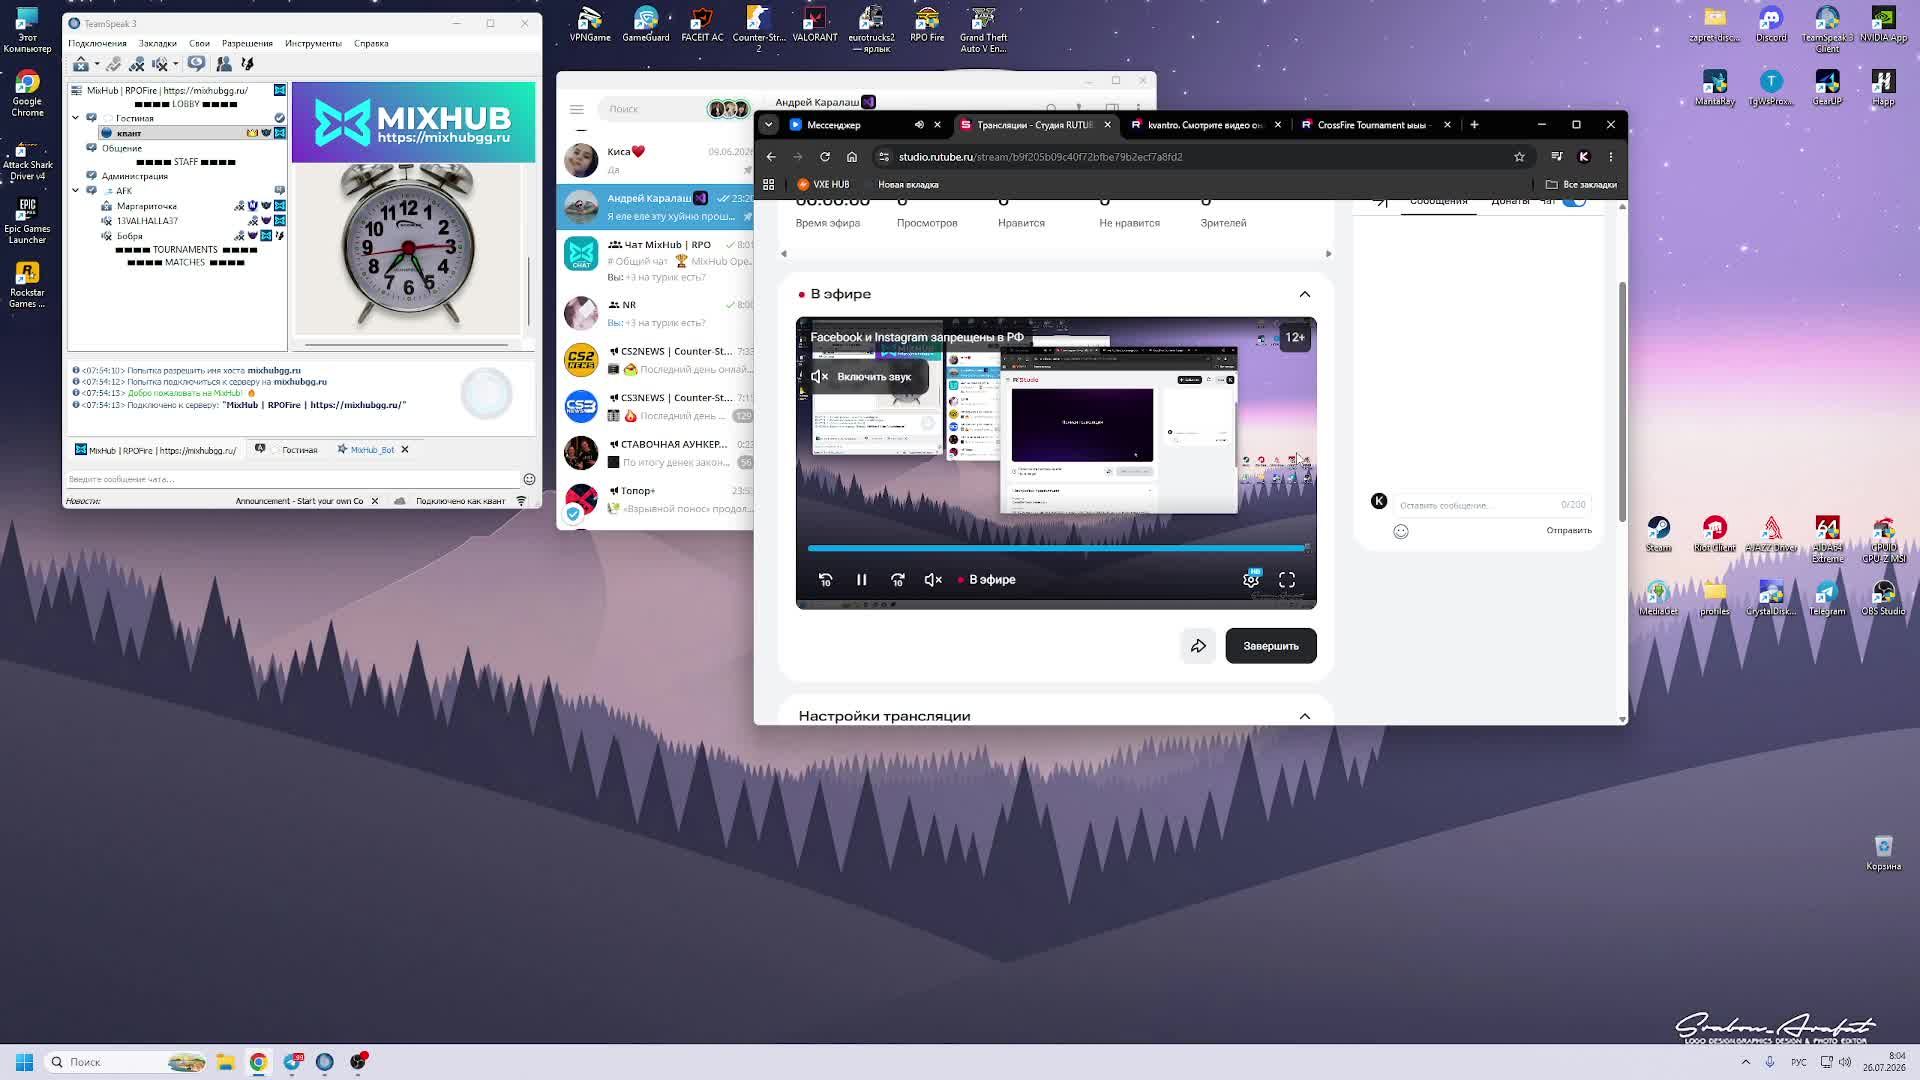Open Chrome media controls icon
The image size is (1920, 1080).
point(1556,157)
